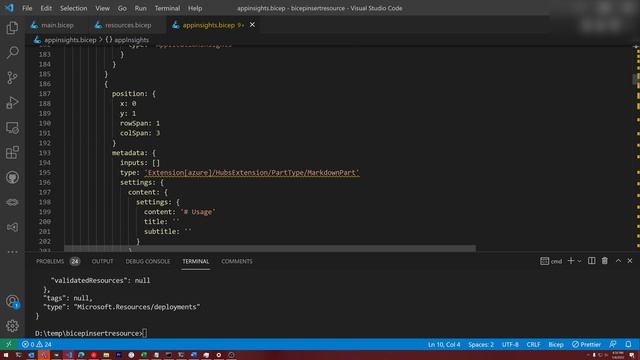Image resolution: width=640 pixels, height=360 pixels.
Task: Show additional views via the ellipsis icon
Action: pos(12,252)
